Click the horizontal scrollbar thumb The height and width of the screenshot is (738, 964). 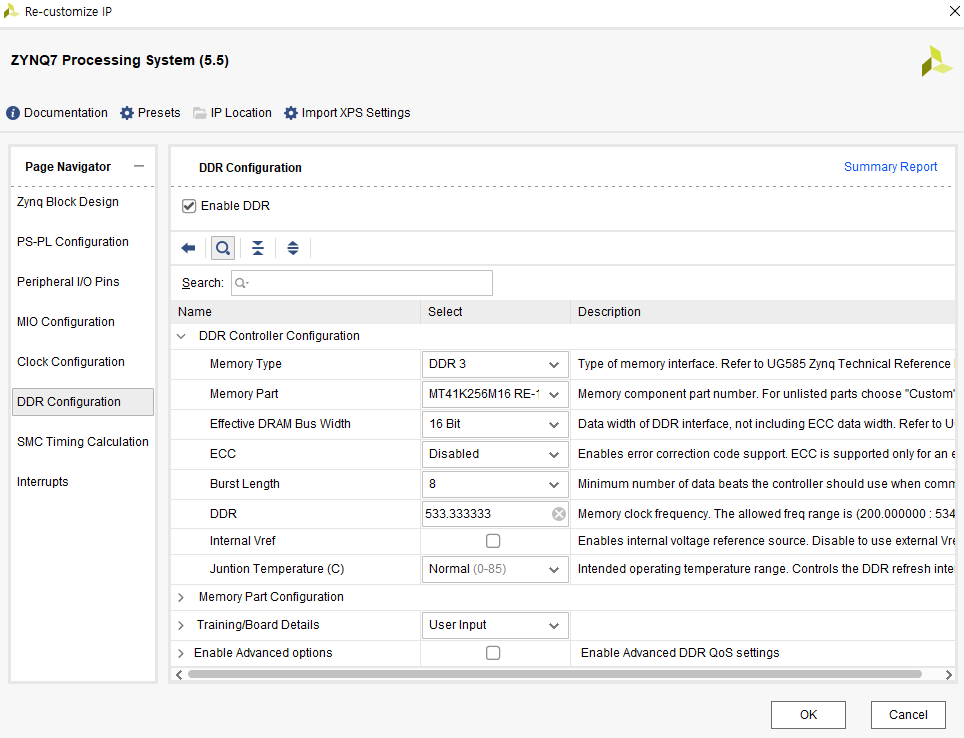click(x=555, y=674)
